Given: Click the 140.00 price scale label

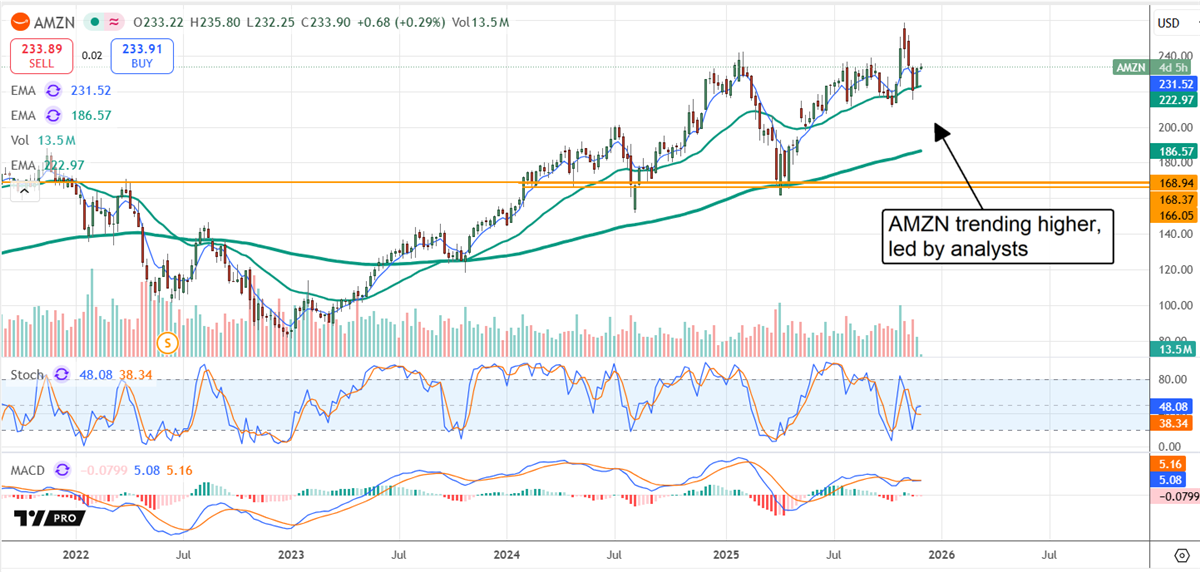Looking at the screenshot, I should 1174,234.
